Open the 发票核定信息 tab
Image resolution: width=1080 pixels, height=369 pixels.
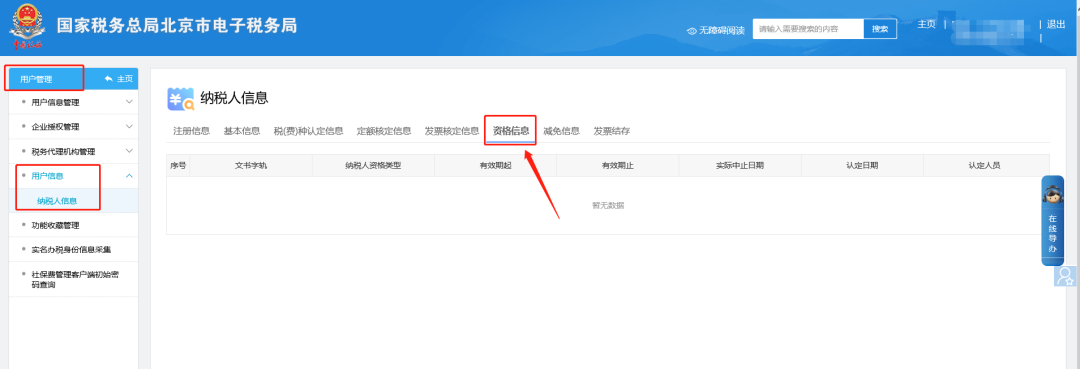452,131
